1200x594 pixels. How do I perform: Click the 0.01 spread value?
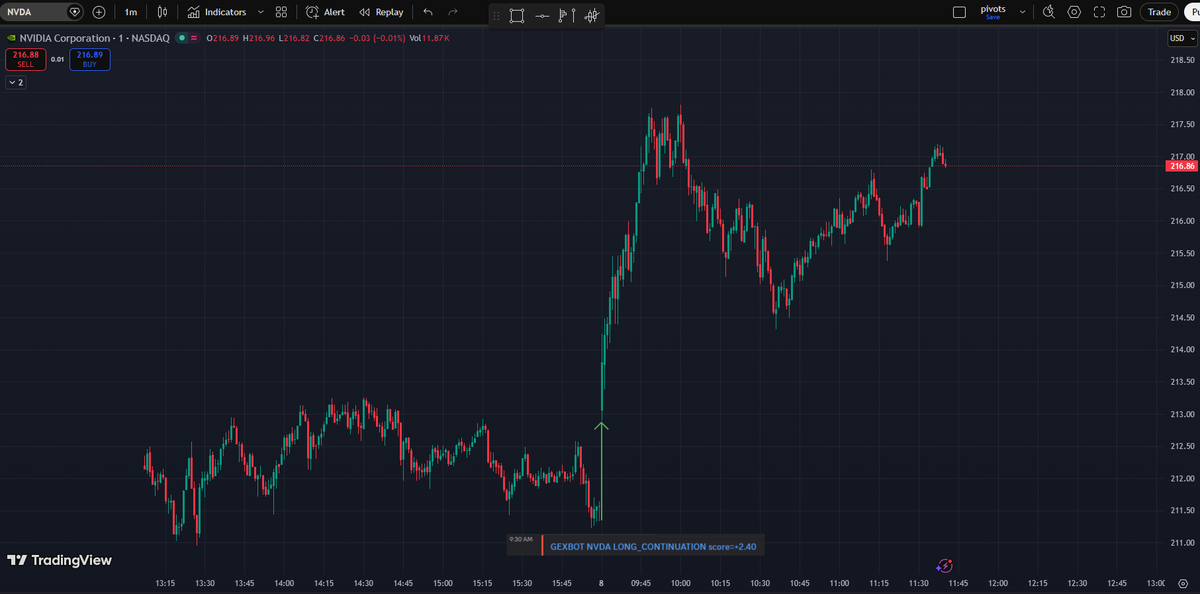click(57, 59)
